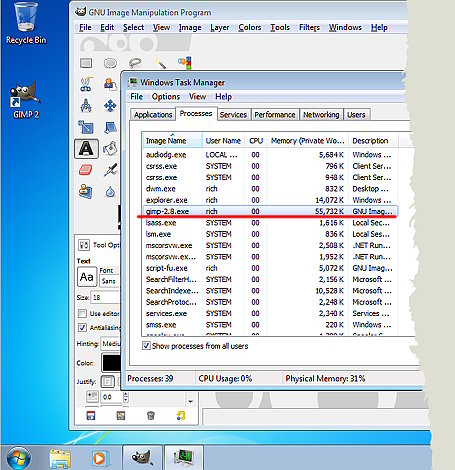The height and width of the screenshot is (470, 455).
Task: Open the Image menu in GIMP
Action: 190,27
